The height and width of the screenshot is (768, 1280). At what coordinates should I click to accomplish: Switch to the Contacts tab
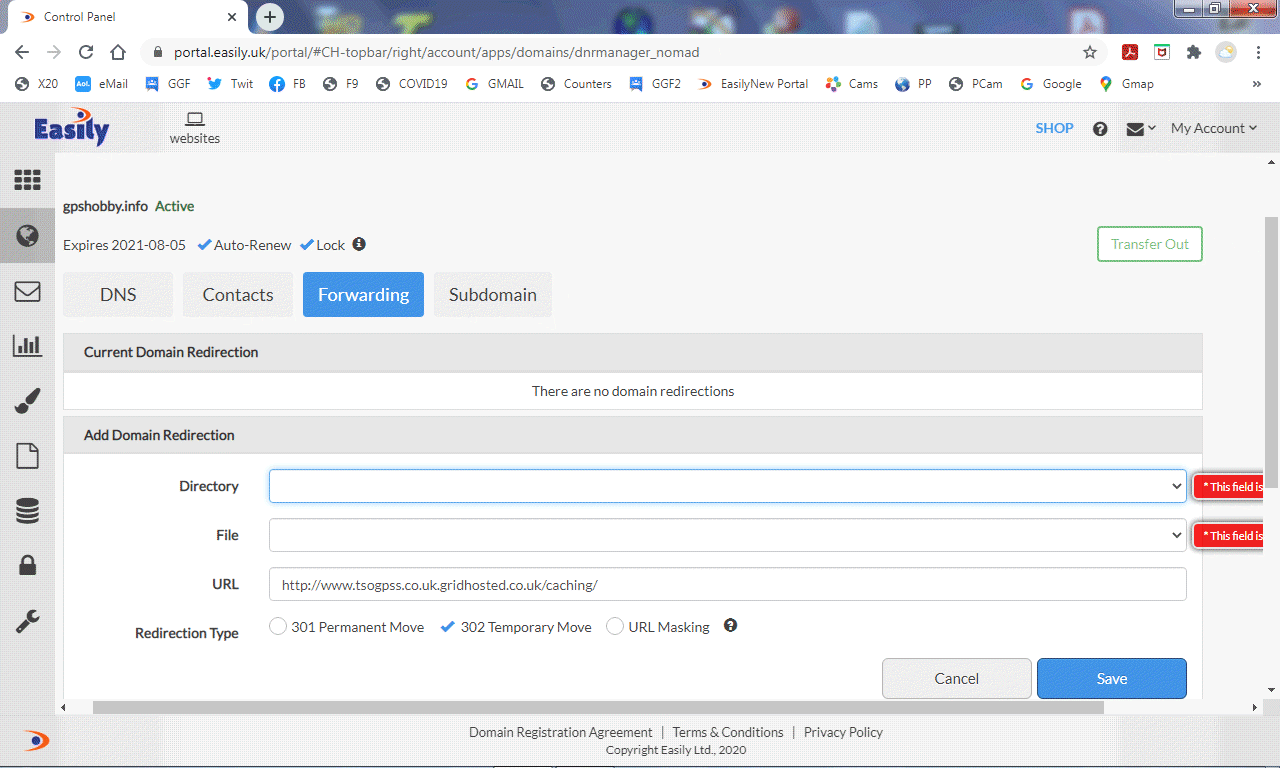(x=238, y=294)
